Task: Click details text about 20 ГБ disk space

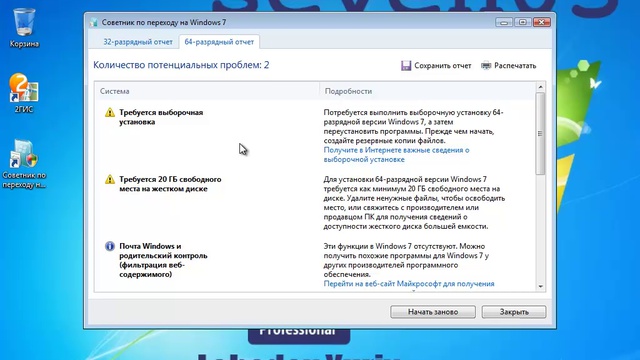Action: tap(414, 203)
